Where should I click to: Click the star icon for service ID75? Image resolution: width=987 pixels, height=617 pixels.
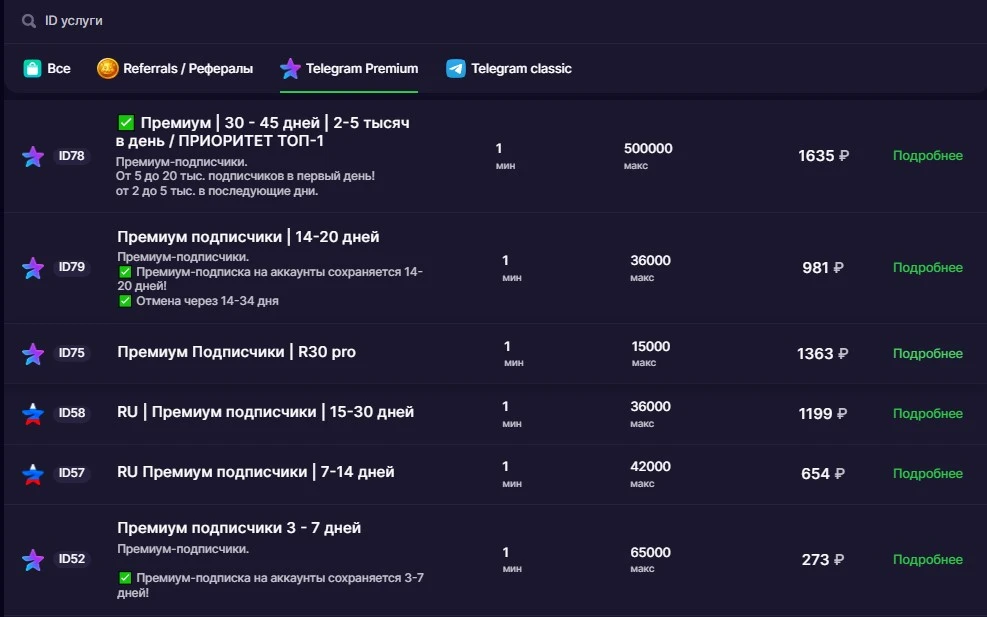(33, 353)
